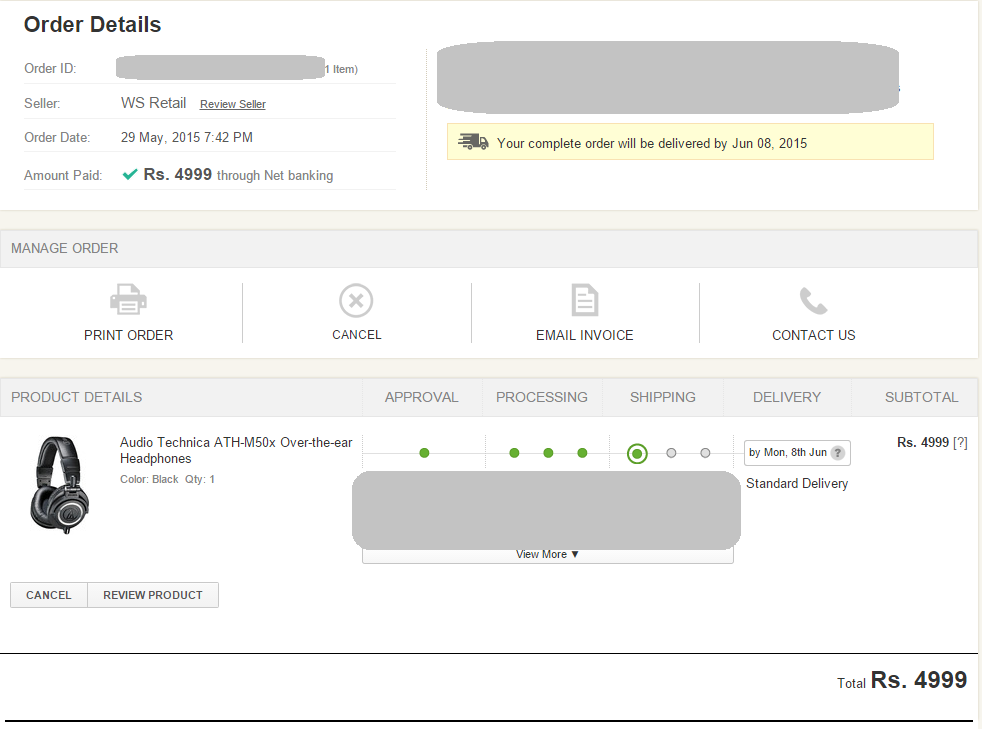Screen dimensions: 982x729
Task: Click the PROCESSING column header
Action: tap(542, 397)
